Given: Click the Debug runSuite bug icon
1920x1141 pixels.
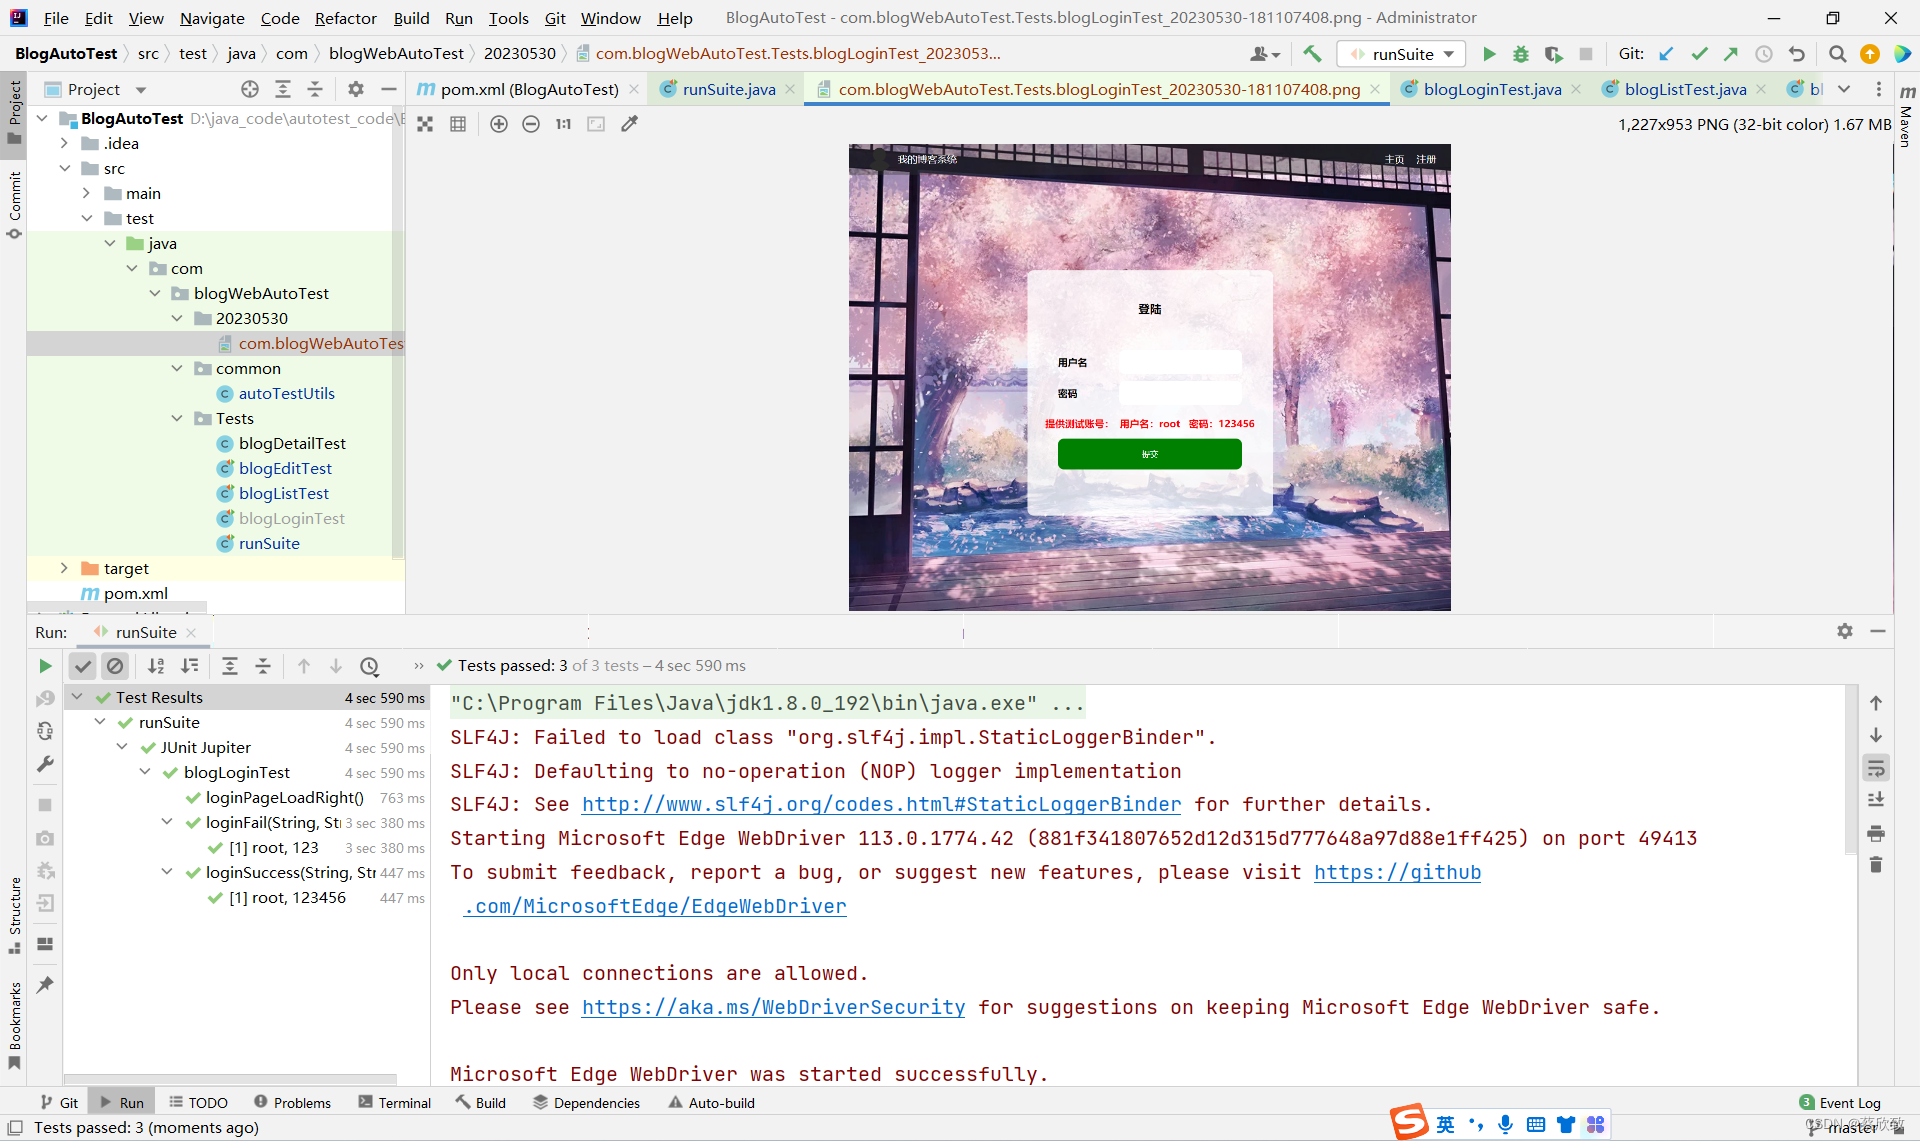Looking at the screenshot, I should [x=1521, y=54].
